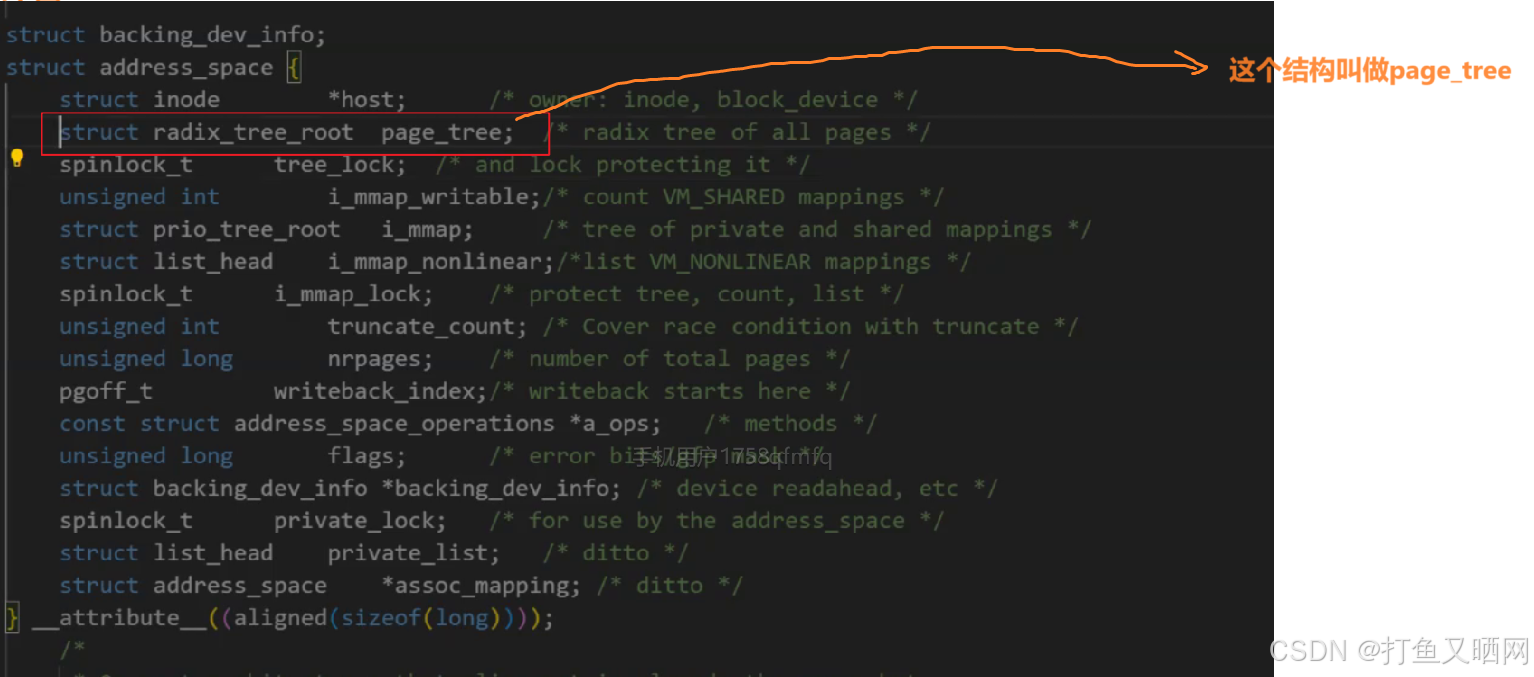Click the assoc_mapping pointer name
The width and height of the screenshot is (1534, 677).
(x=485, y=586)
